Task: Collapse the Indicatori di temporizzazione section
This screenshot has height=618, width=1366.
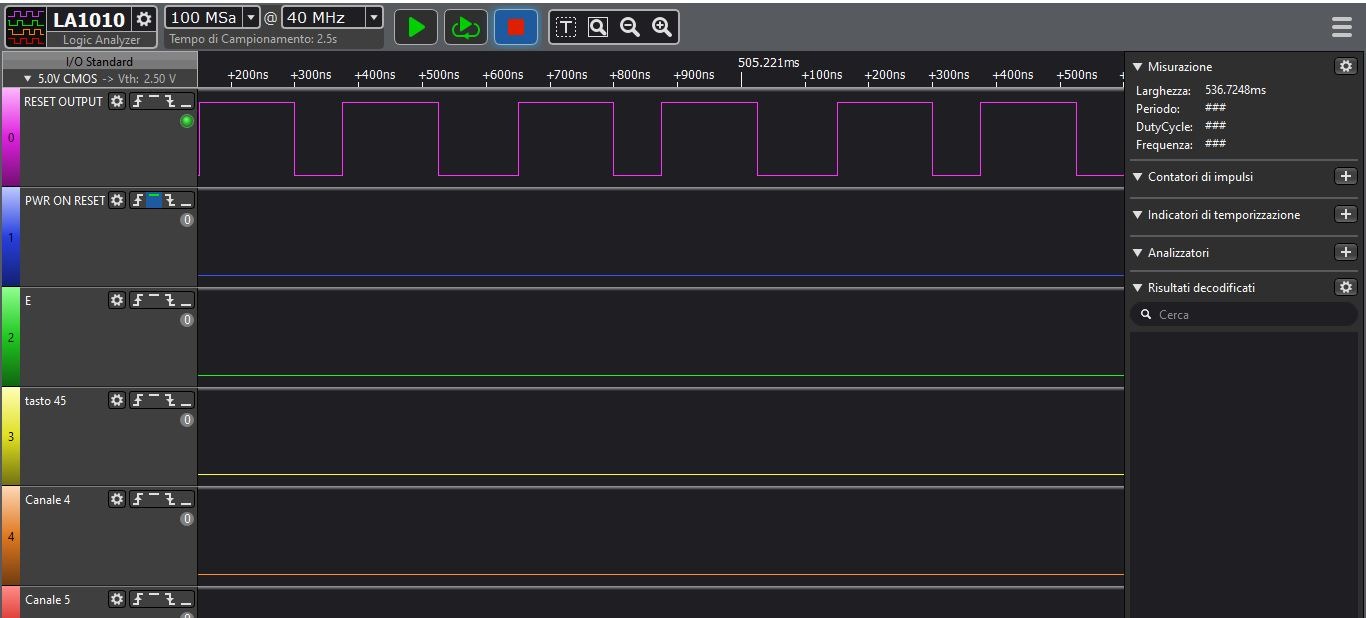Action: tap(1137, 215)
